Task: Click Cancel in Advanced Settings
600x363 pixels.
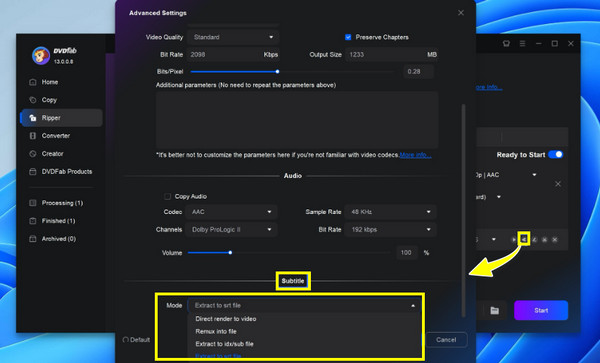Action: coord(446,340)
